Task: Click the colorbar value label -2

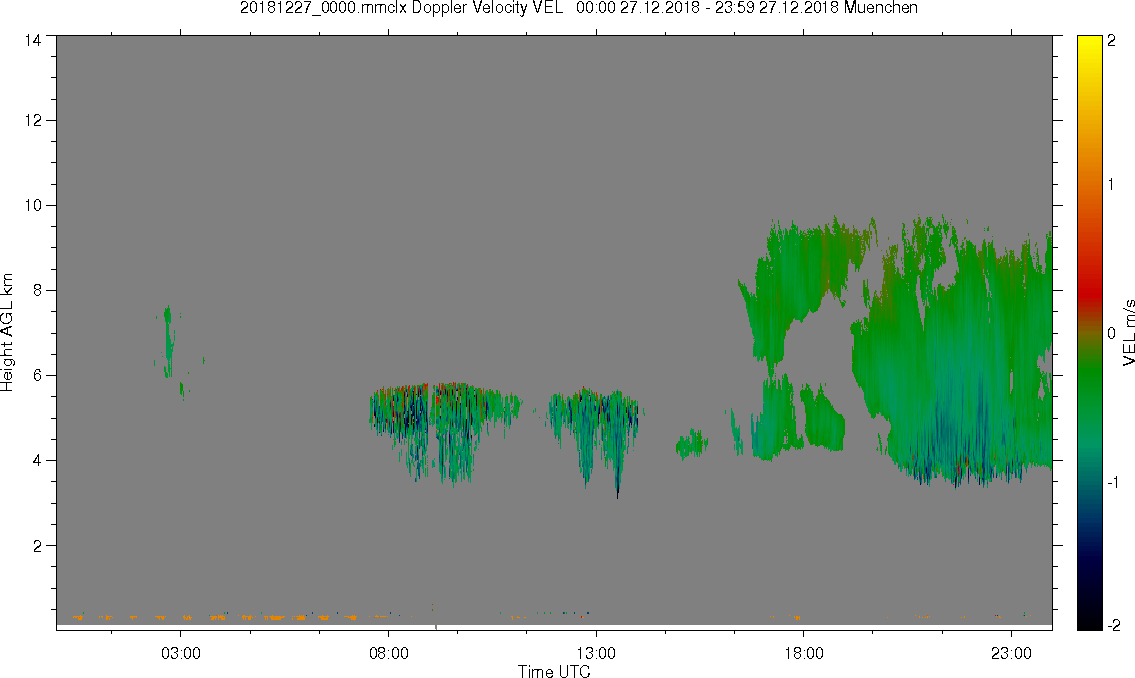Action: [x=1113, y=625]
